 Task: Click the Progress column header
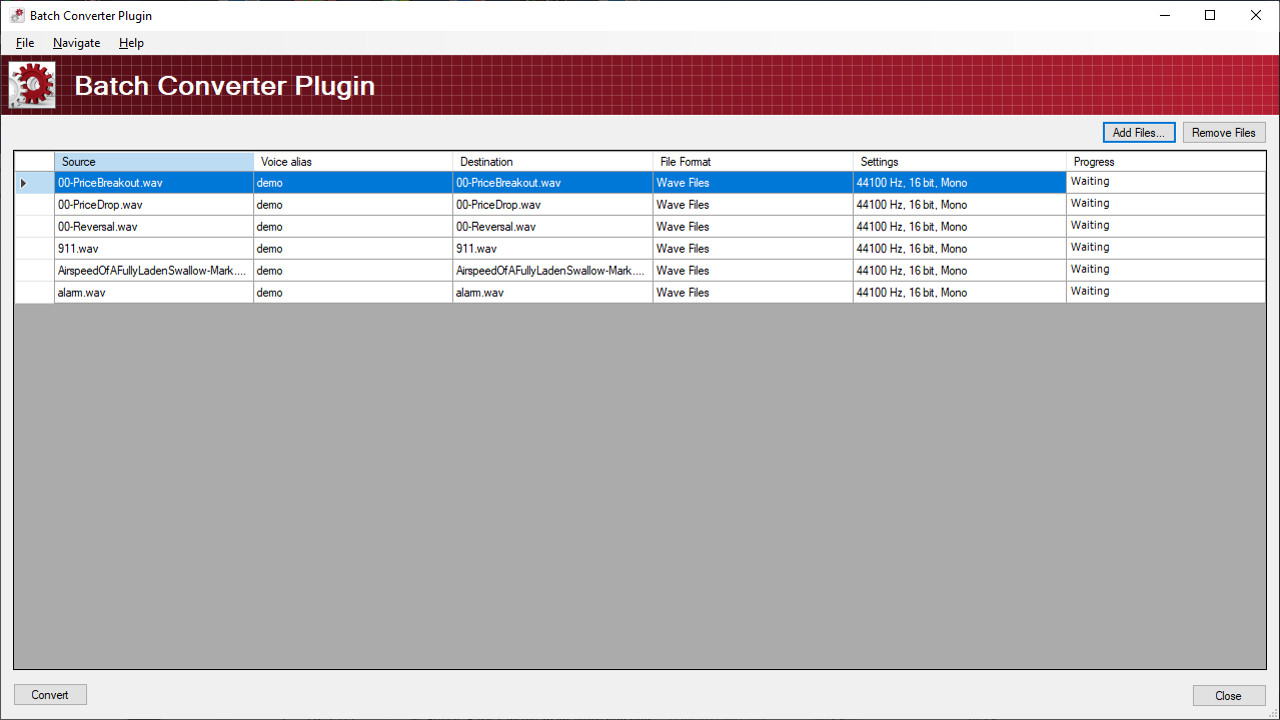1165,161
